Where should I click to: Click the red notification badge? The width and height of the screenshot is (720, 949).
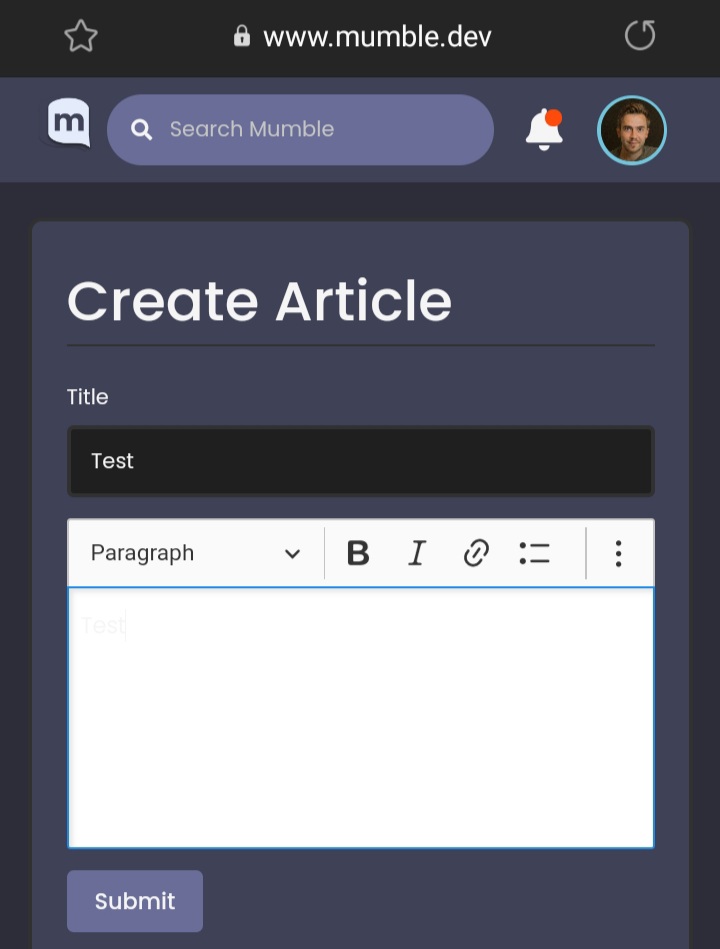click(x=554, y=116)
